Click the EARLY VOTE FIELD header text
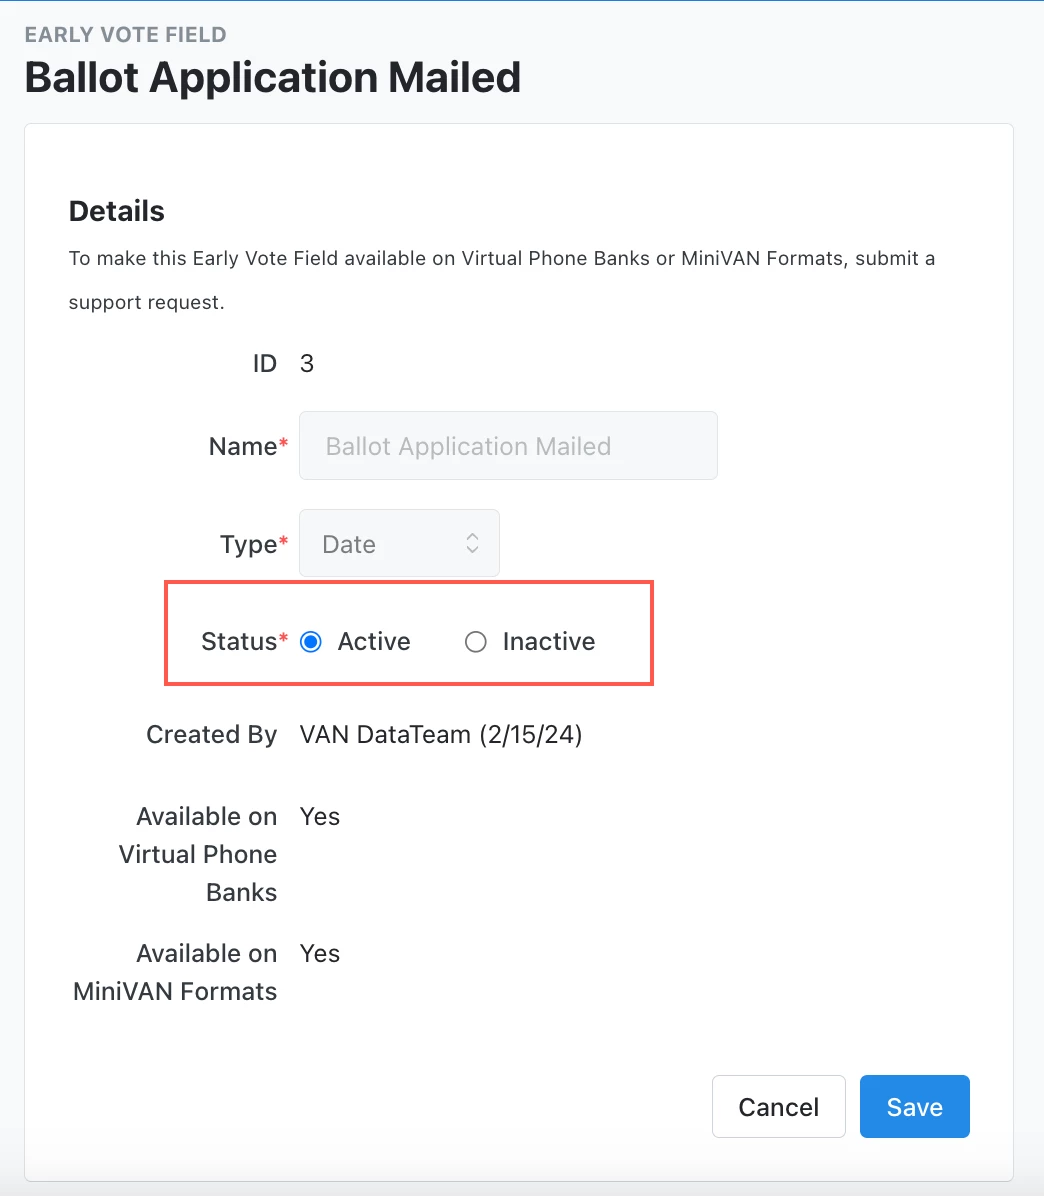This screenshot has width=1044, height=1196. coord(126,35)
